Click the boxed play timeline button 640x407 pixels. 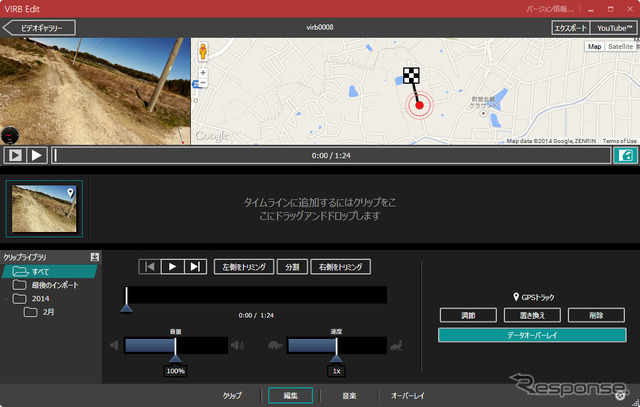(15, 156)
